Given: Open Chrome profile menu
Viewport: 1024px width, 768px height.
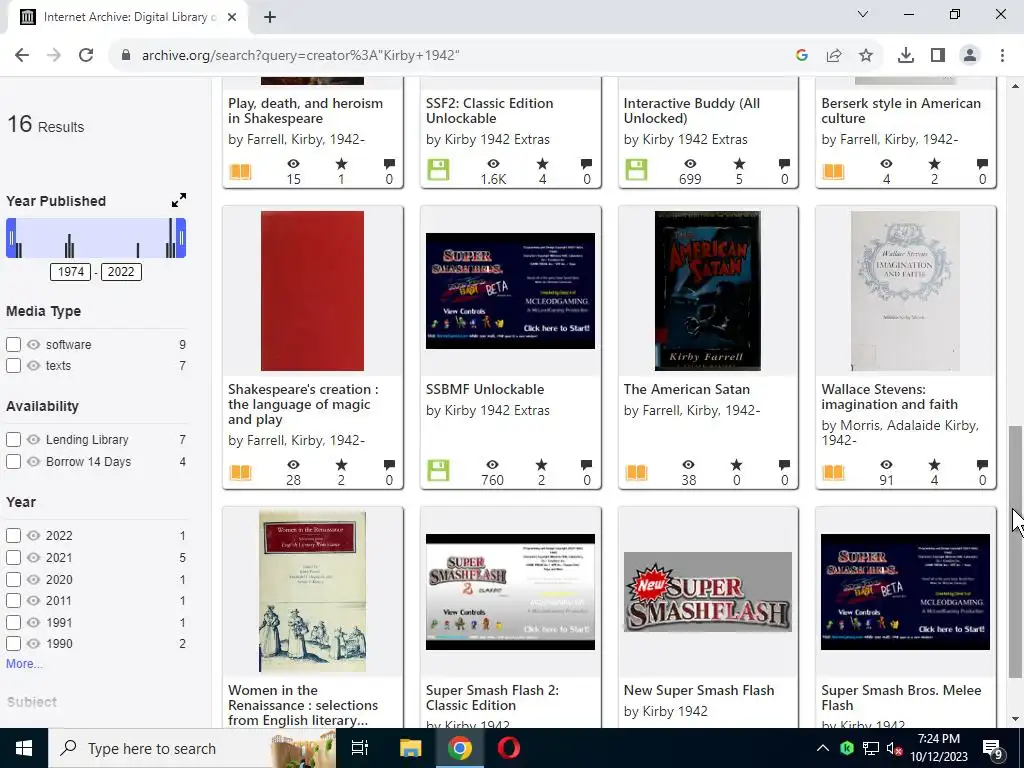Looking at the screenshot, I should [x=970, y=56].
